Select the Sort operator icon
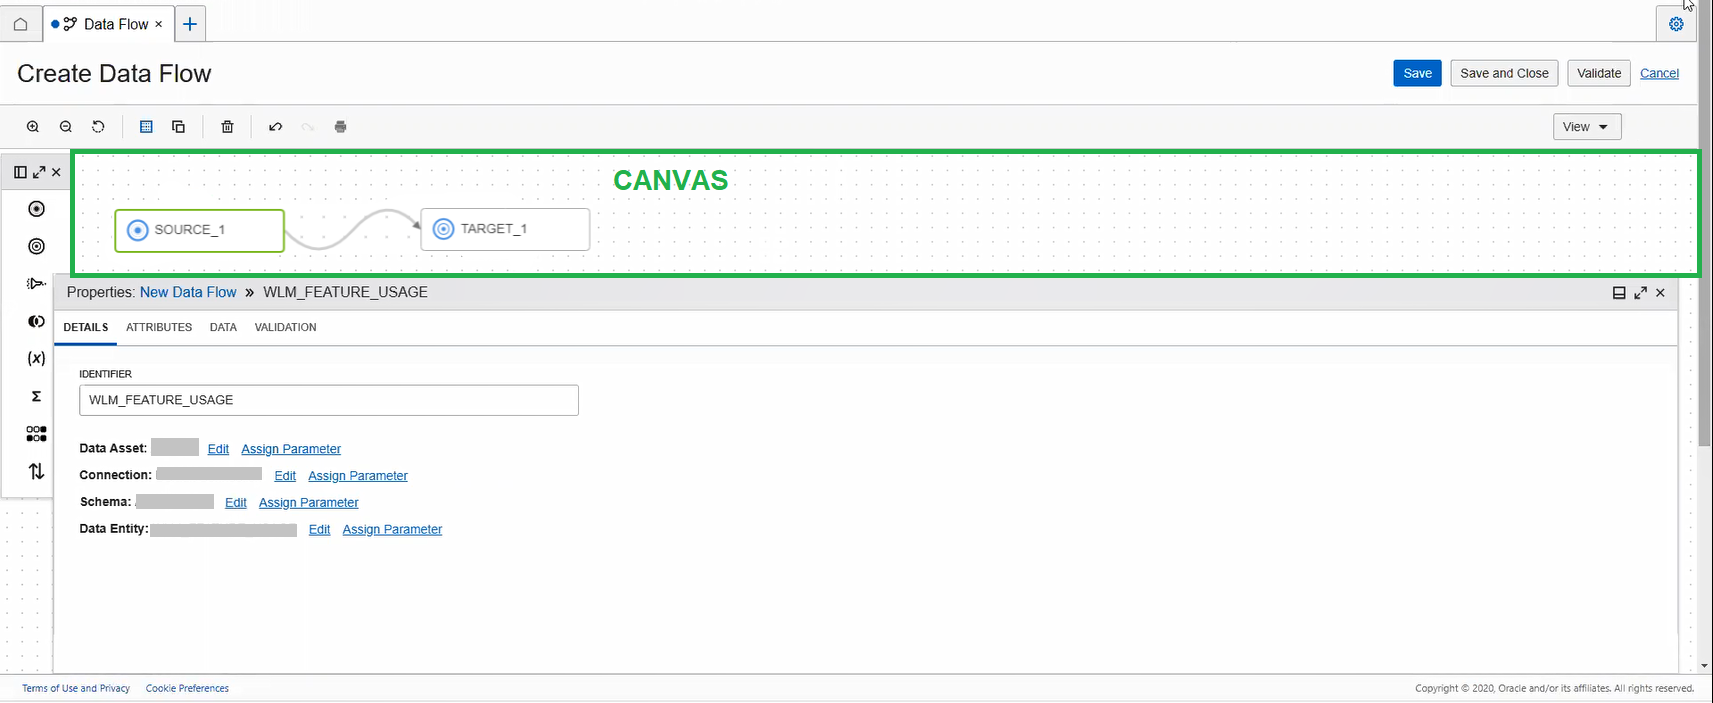 (36, 471)
